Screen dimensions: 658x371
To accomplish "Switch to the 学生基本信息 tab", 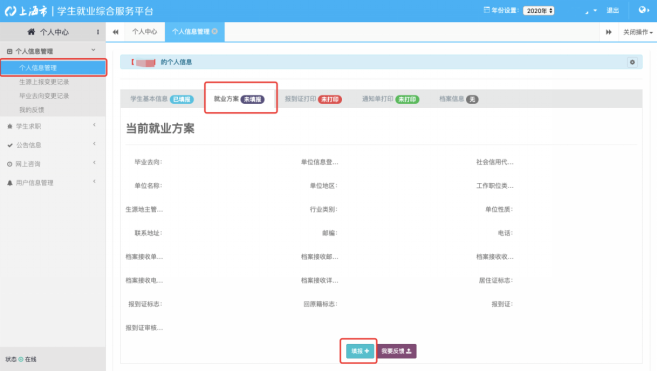I will point(162,99).
